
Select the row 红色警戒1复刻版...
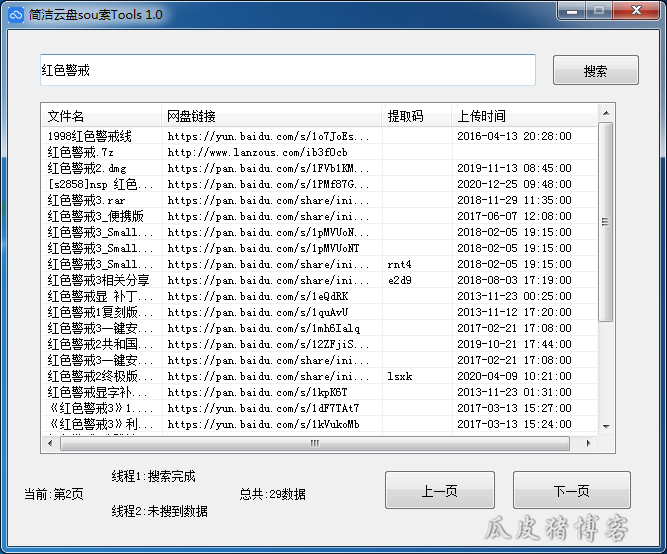coord(319,312)
